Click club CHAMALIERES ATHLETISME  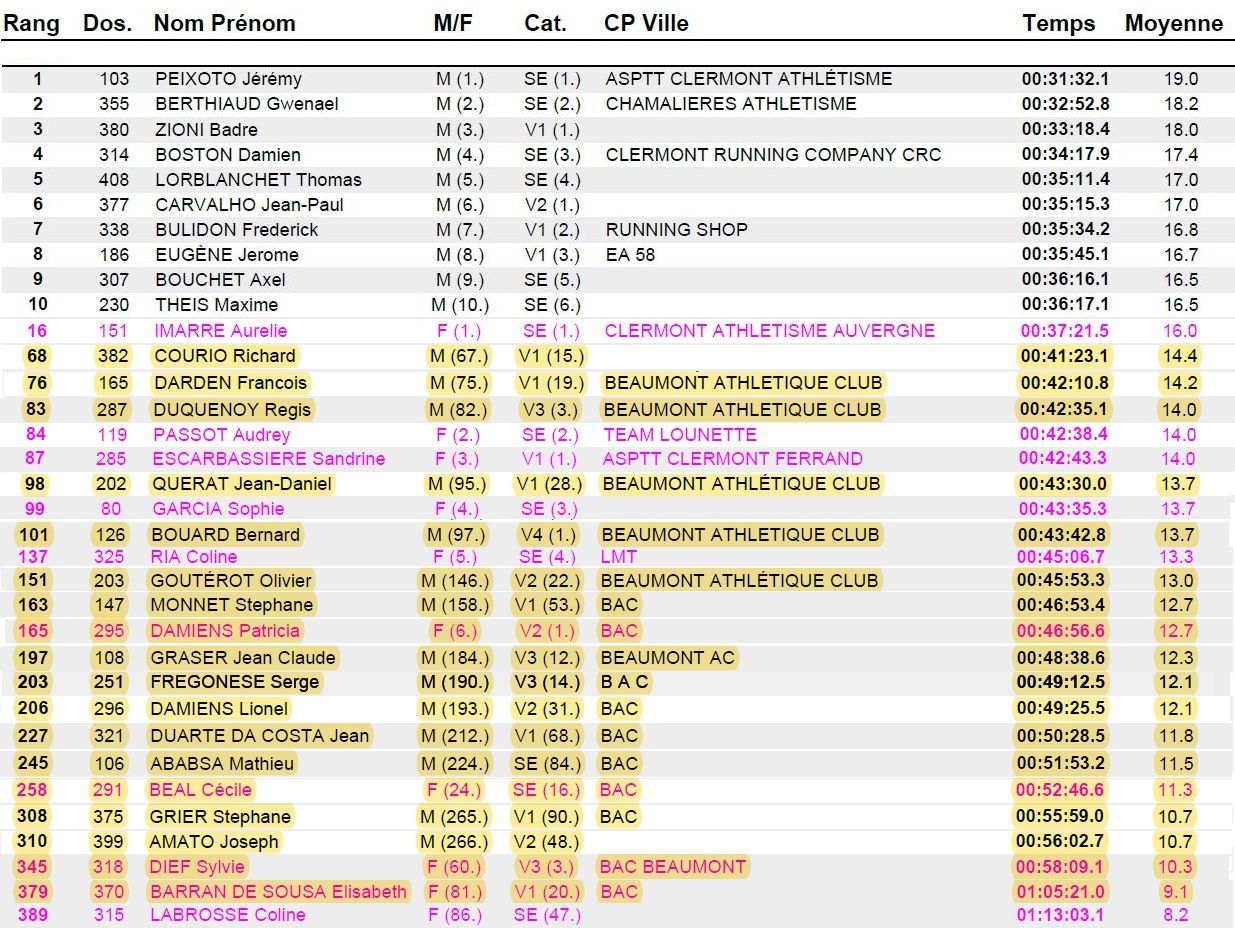[x=731, y=104]
